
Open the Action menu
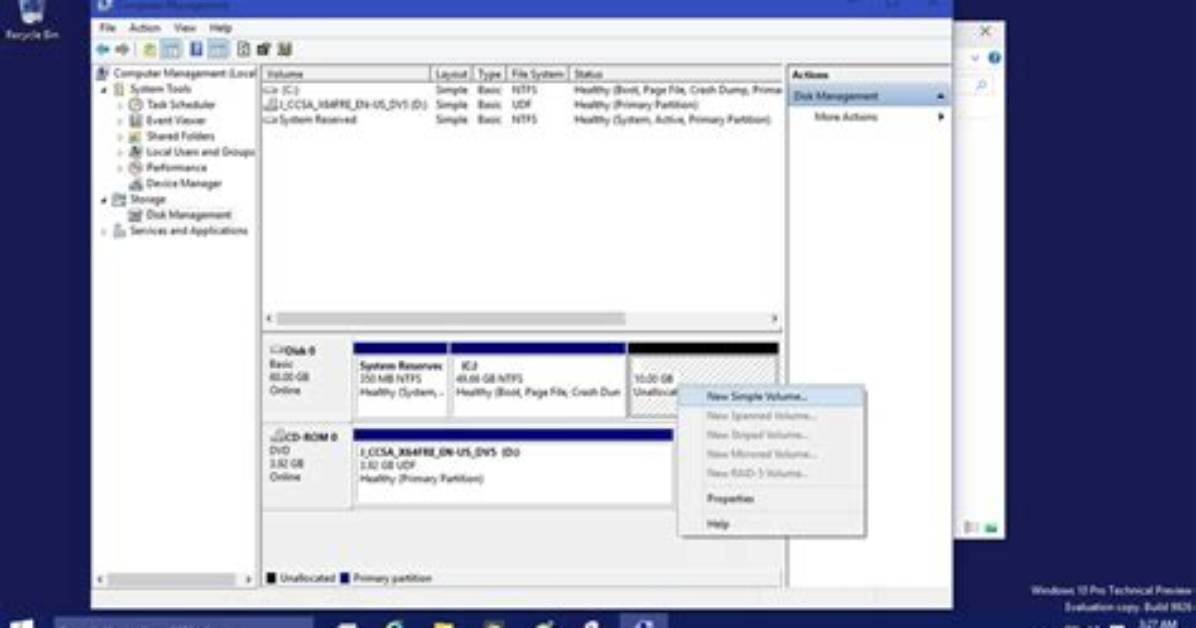tap(144, 27)
